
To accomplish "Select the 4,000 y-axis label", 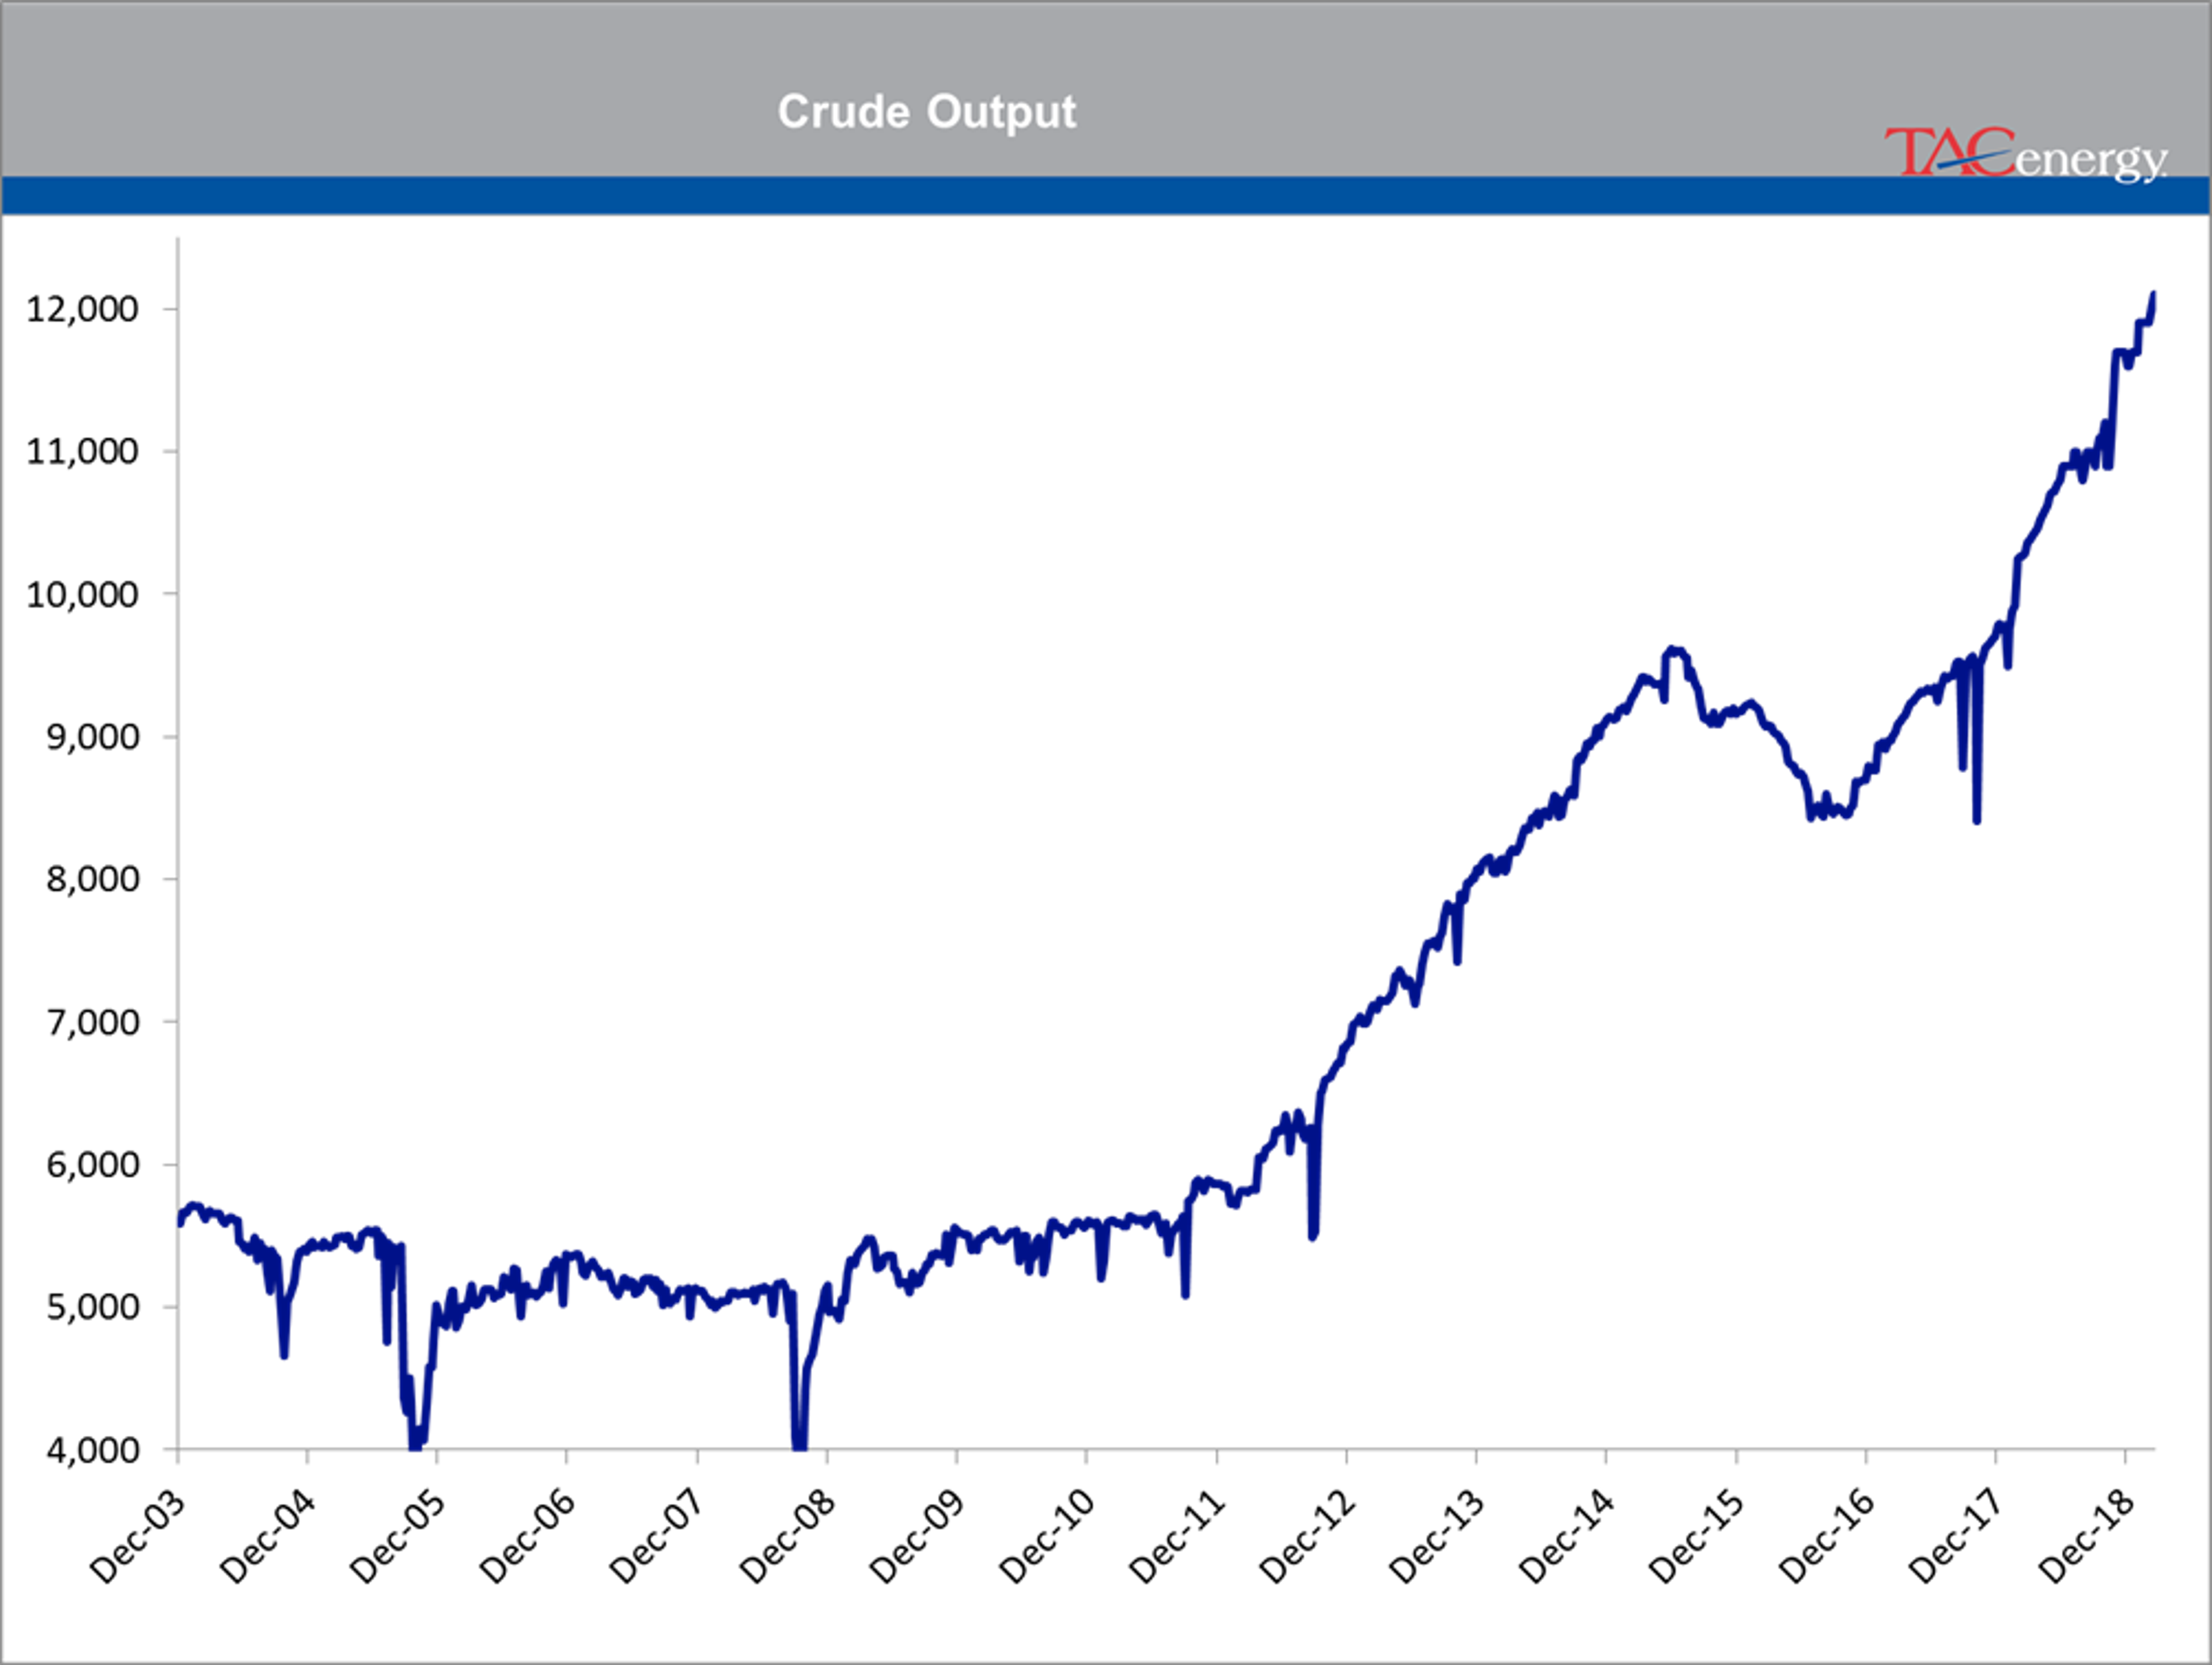I will pos(92,1451).
